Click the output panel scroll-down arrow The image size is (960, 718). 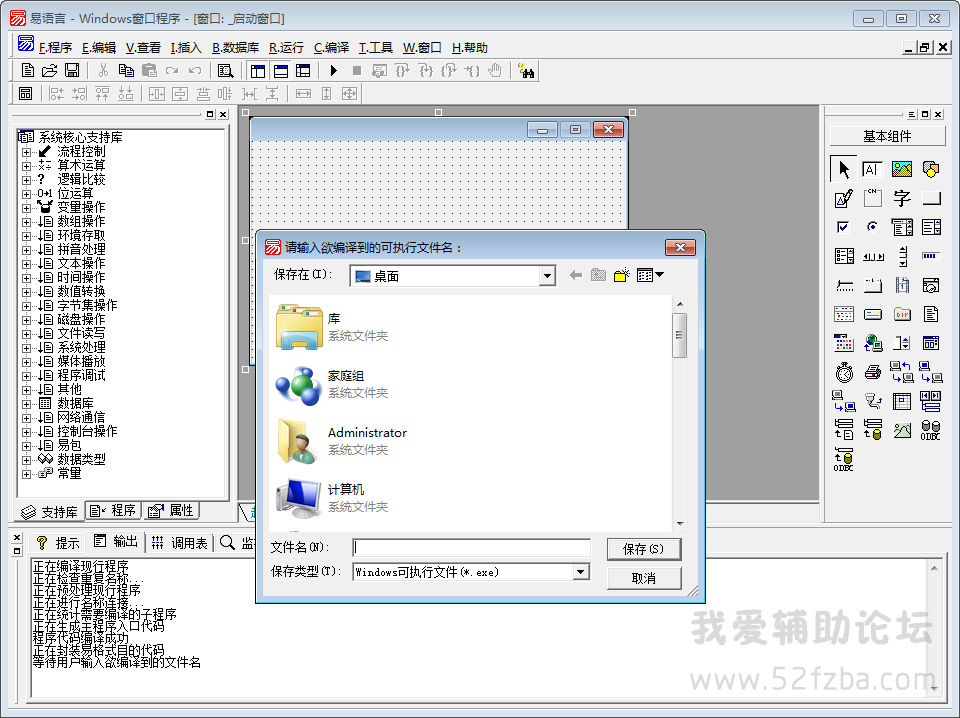(x=934, y=689)
